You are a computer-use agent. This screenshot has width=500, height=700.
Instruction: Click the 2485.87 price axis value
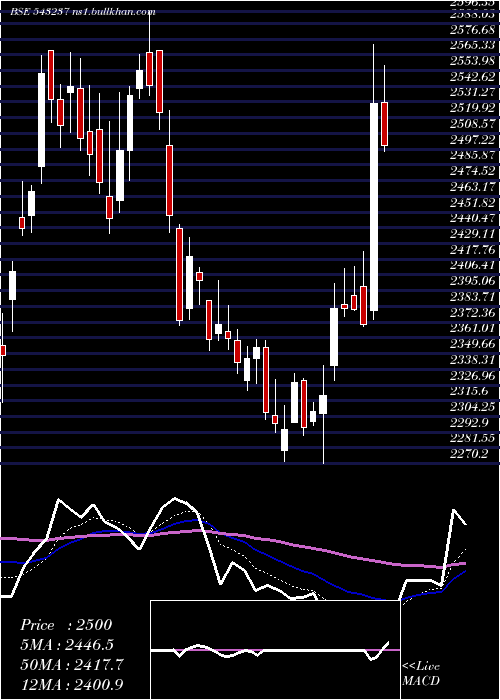(474, 155)
